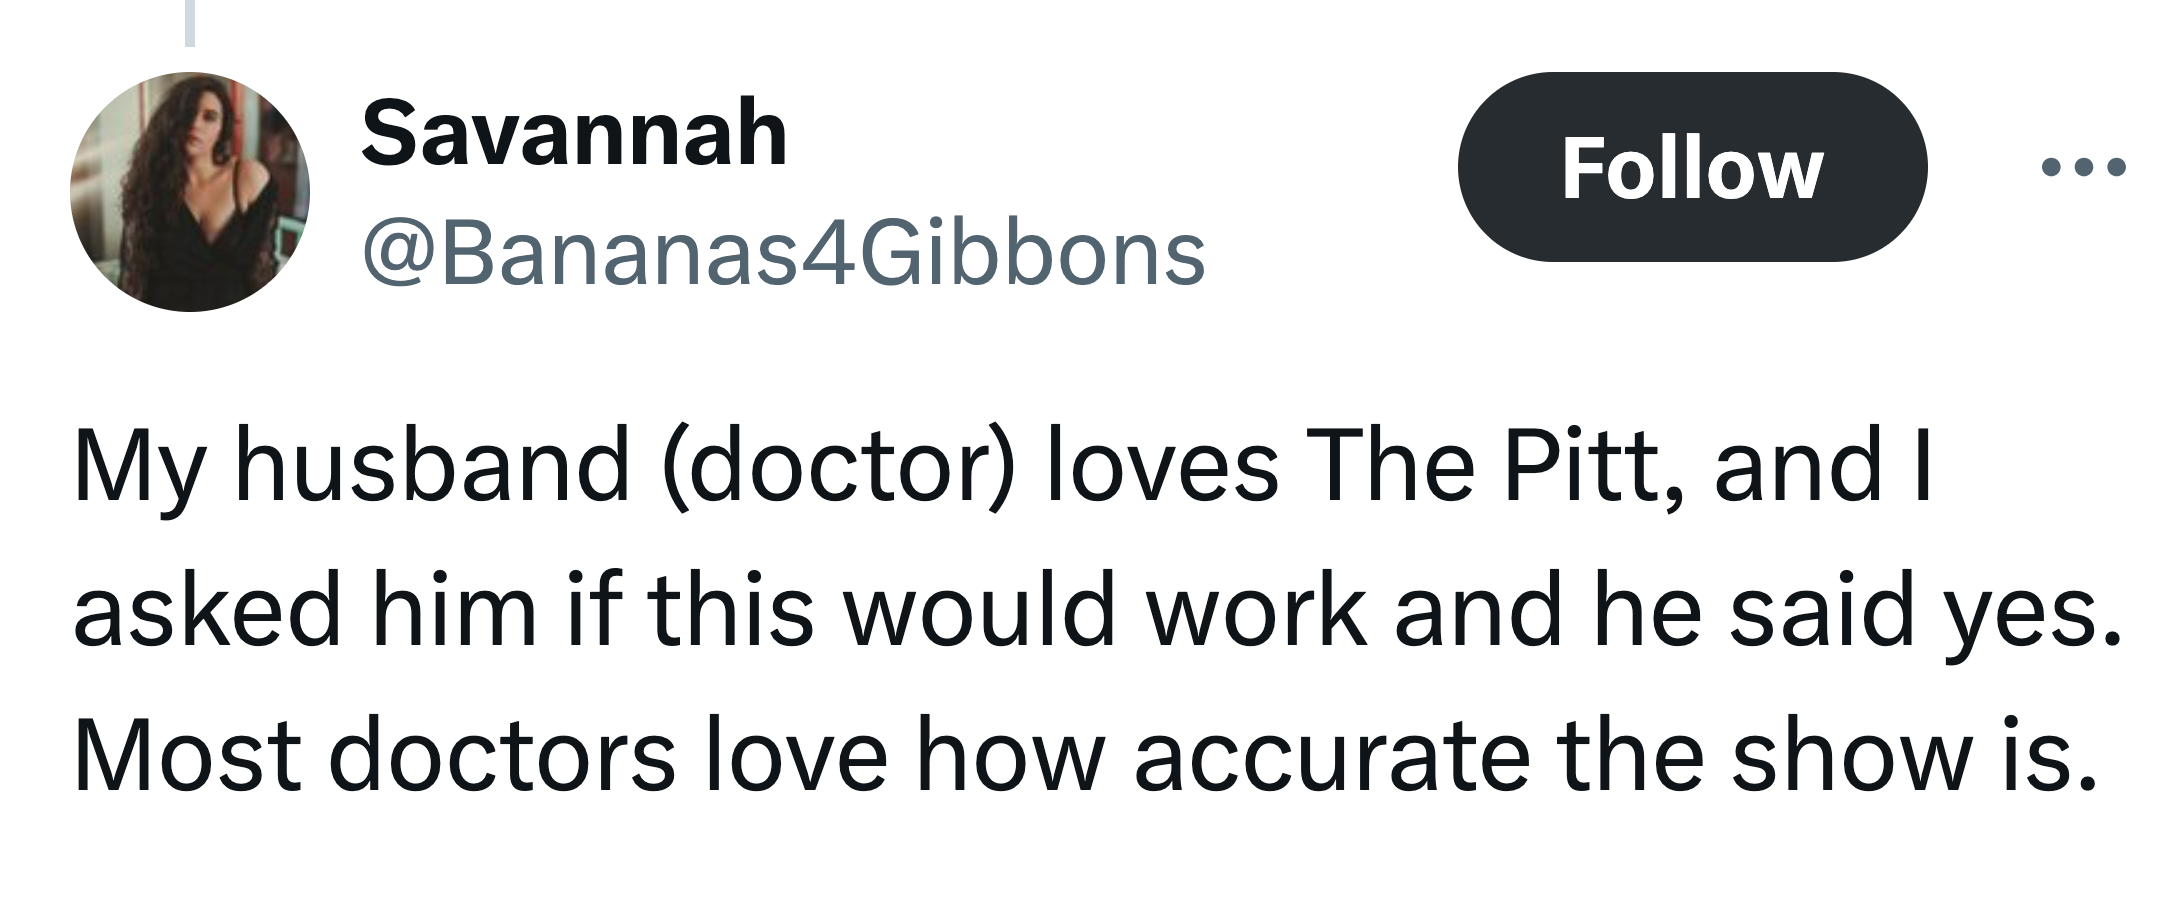Open the Savannah display name link
This screenshot has height=906, width=2182.
574,134
